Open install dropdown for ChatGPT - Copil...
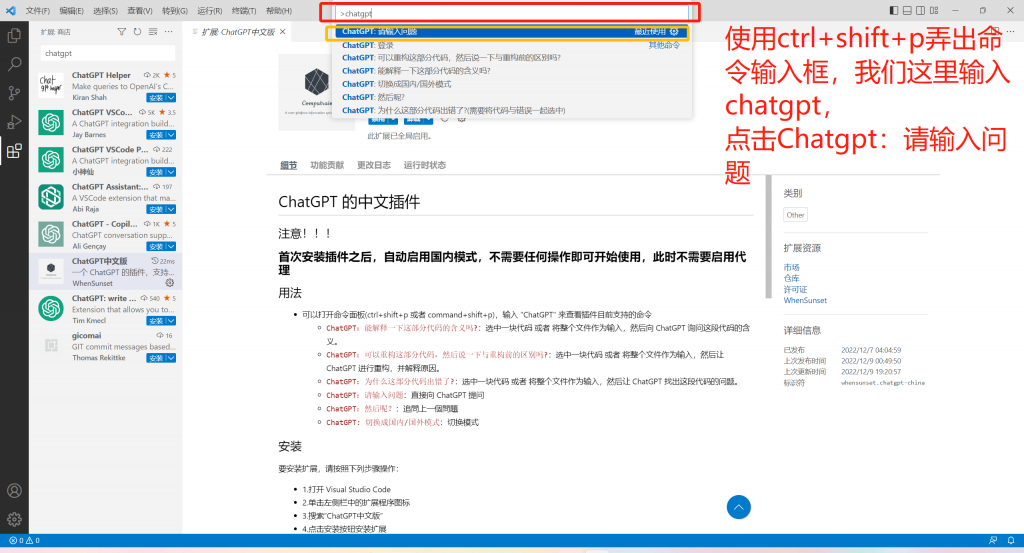 tap(170, 247)
